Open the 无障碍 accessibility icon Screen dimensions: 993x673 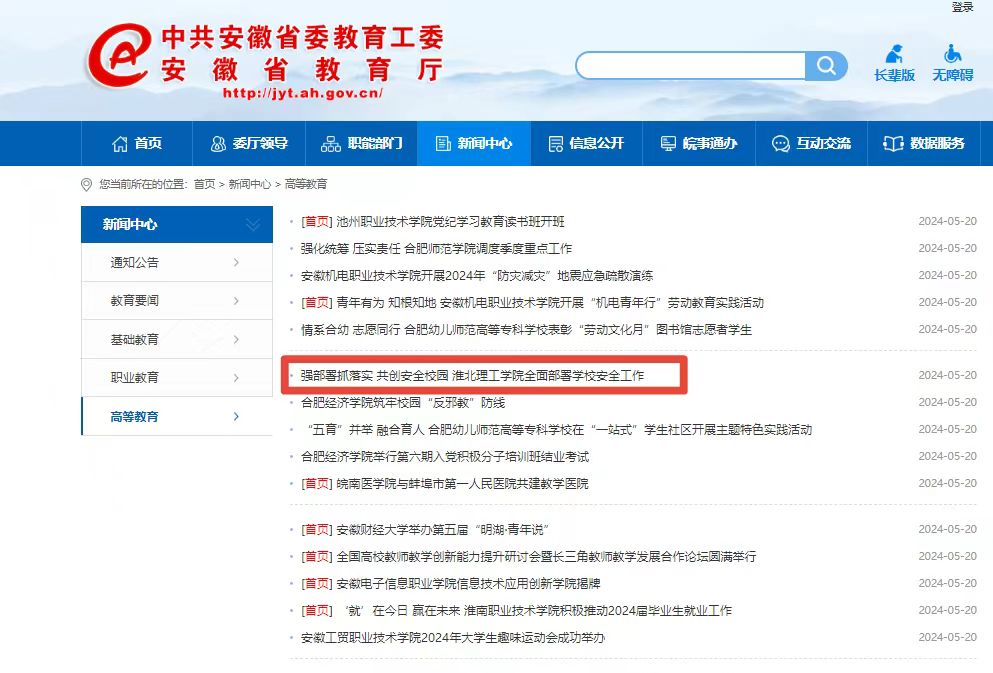(x=952, y=63)
